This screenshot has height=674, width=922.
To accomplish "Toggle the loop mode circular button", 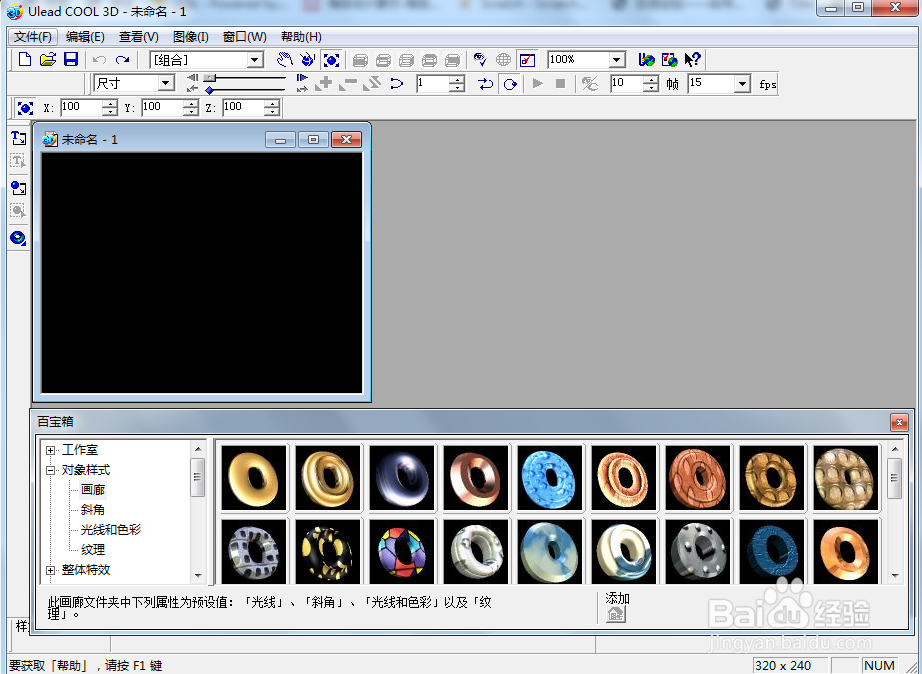I will [x=510, y=84].
